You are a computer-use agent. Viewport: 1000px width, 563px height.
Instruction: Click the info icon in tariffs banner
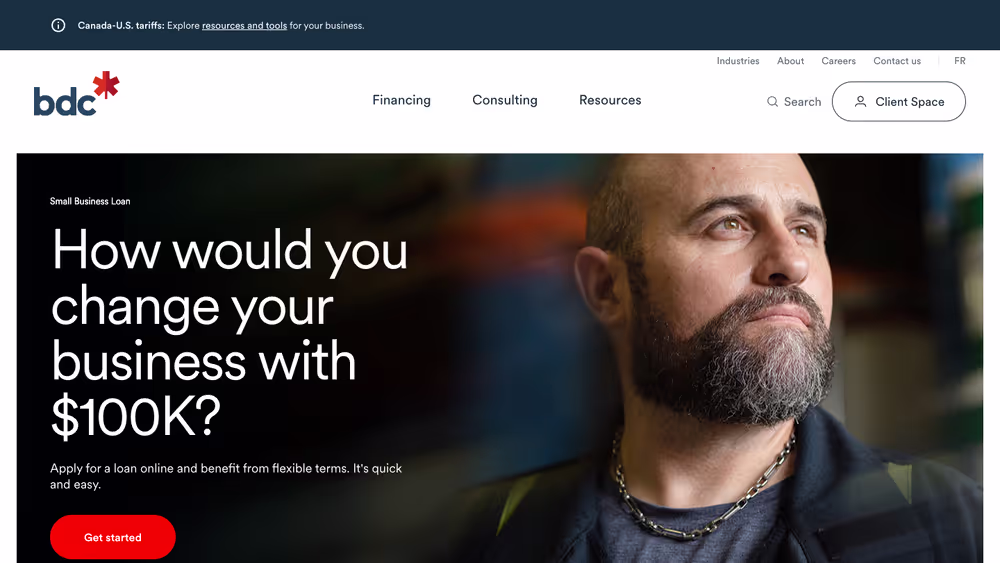click(58, 26)
